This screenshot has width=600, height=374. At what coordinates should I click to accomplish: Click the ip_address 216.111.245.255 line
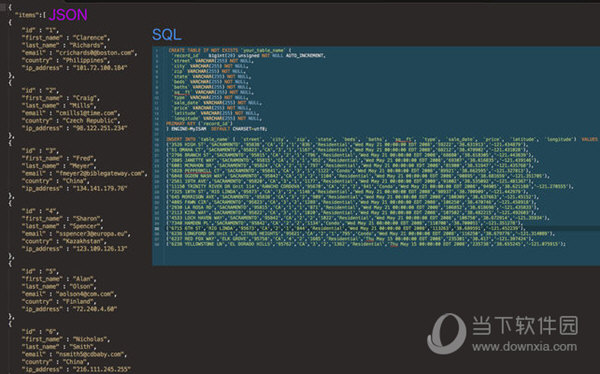76,369
